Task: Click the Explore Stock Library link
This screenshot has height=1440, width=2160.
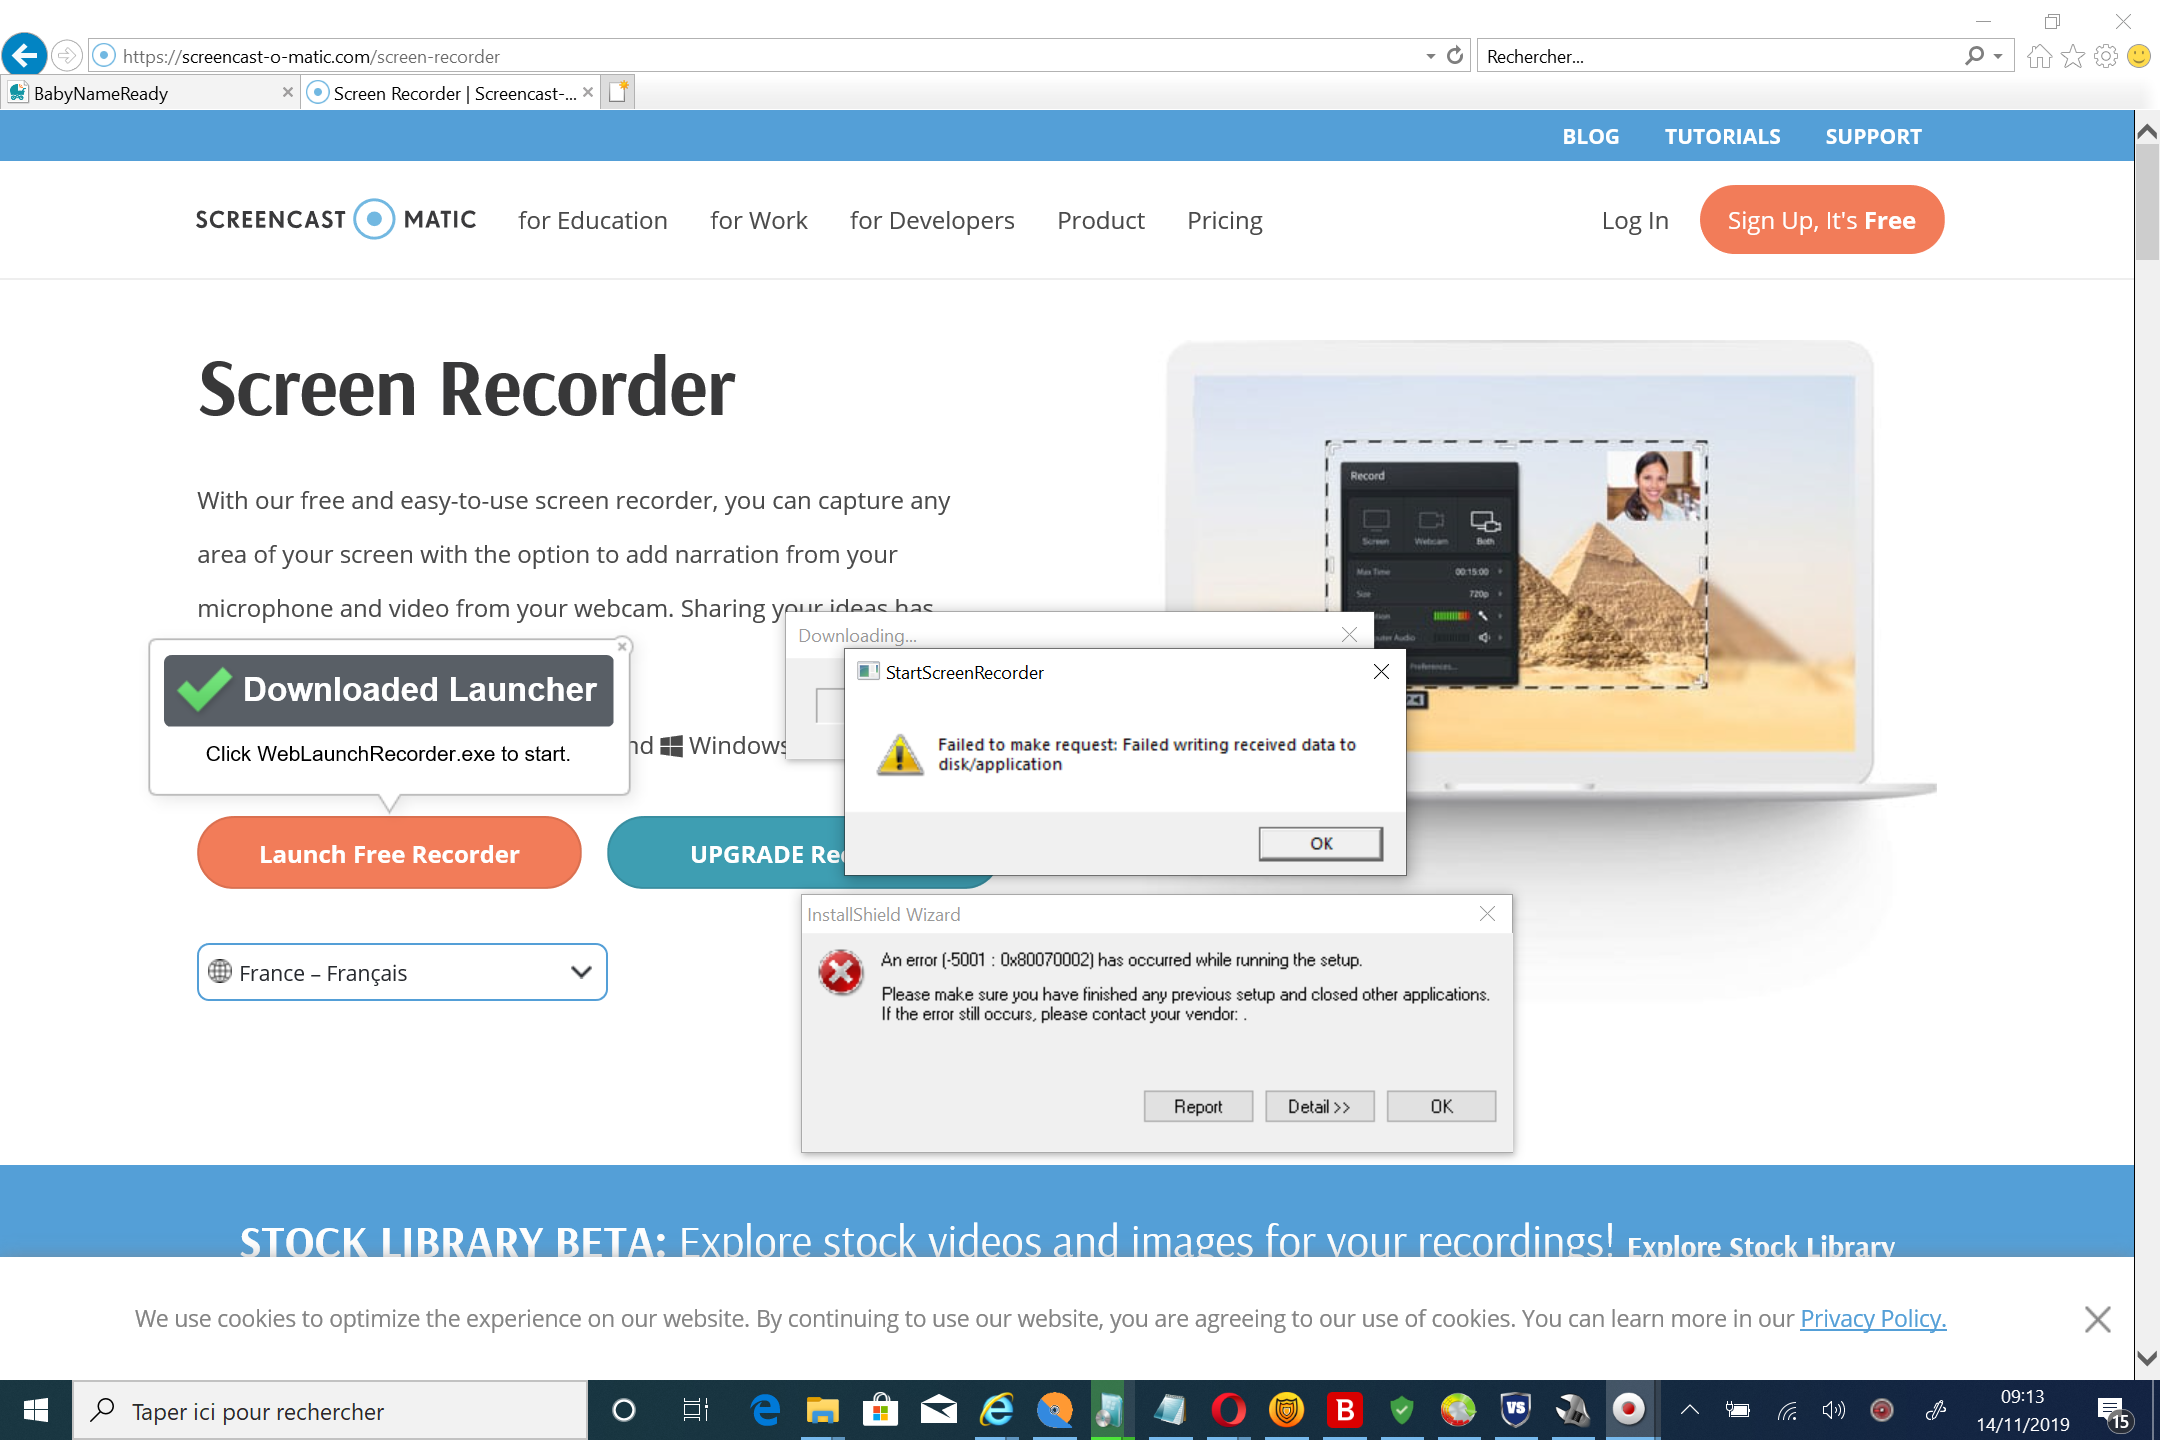Action: tap(1760, 1245)
